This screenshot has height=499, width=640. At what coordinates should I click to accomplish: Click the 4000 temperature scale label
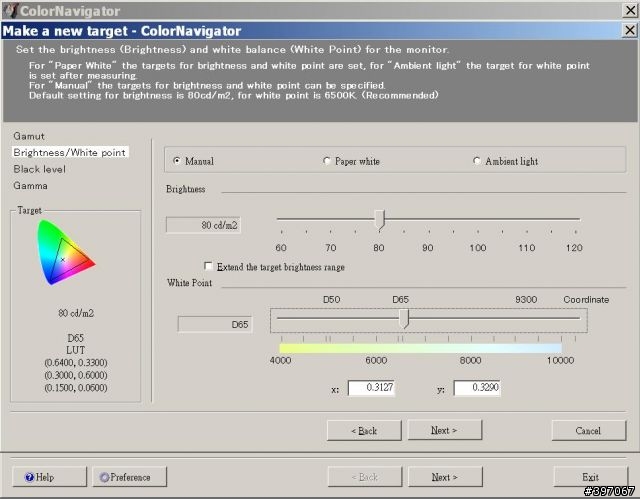click(x=280, y=360)
